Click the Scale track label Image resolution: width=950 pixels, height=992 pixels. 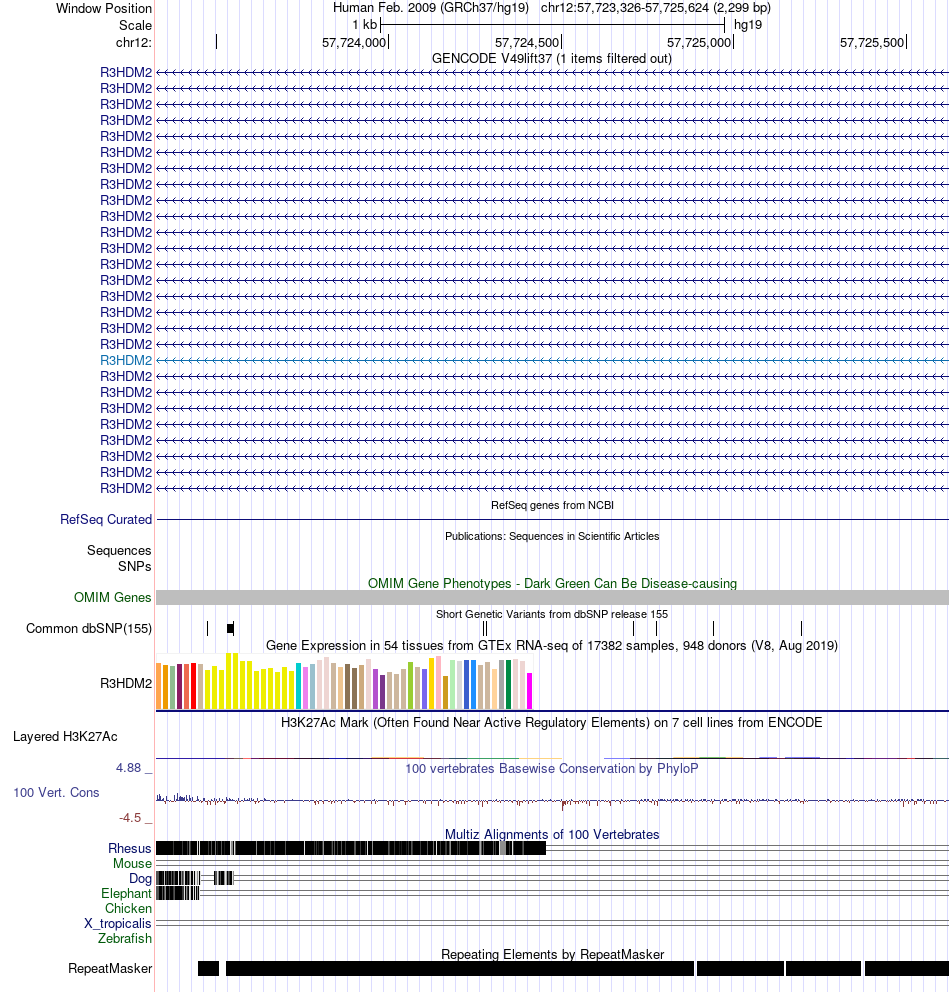(135, 25)
